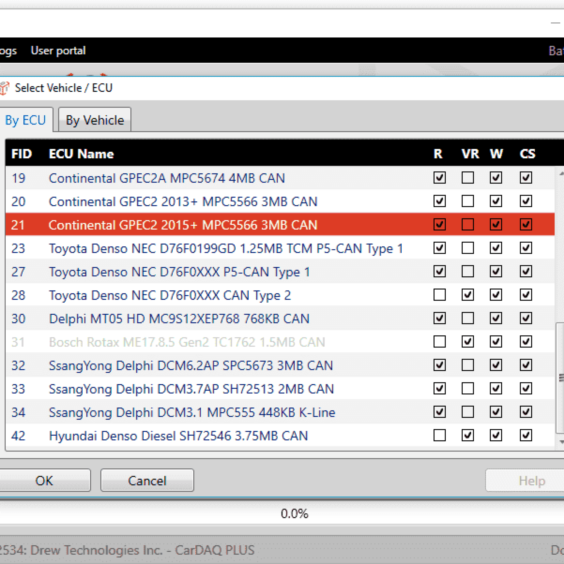This screenshot has width=564, height=564.
Task: Toggle R checkbox for Hyundai Denso Diesel row
Action: 440,435
